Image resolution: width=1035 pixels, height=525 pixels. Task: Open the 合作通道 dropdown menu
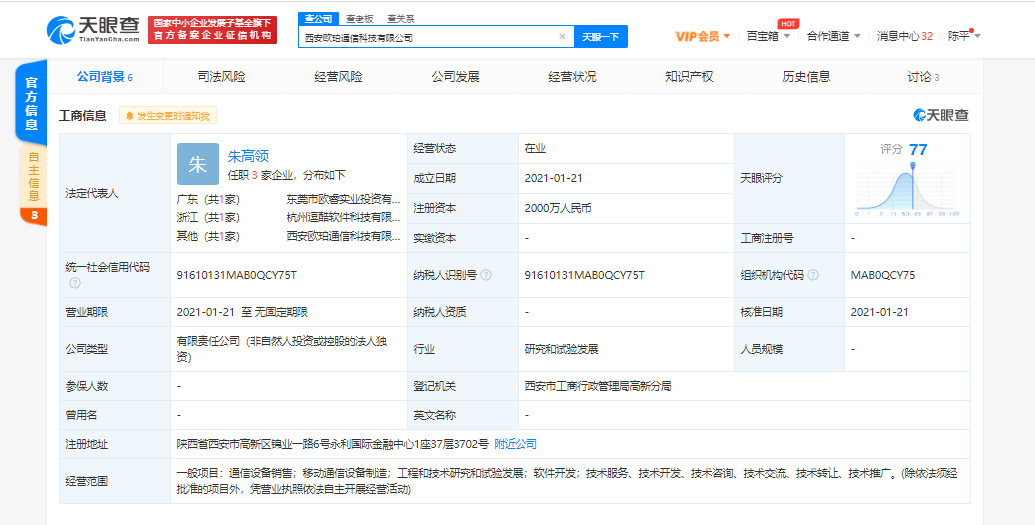point(833,36)
